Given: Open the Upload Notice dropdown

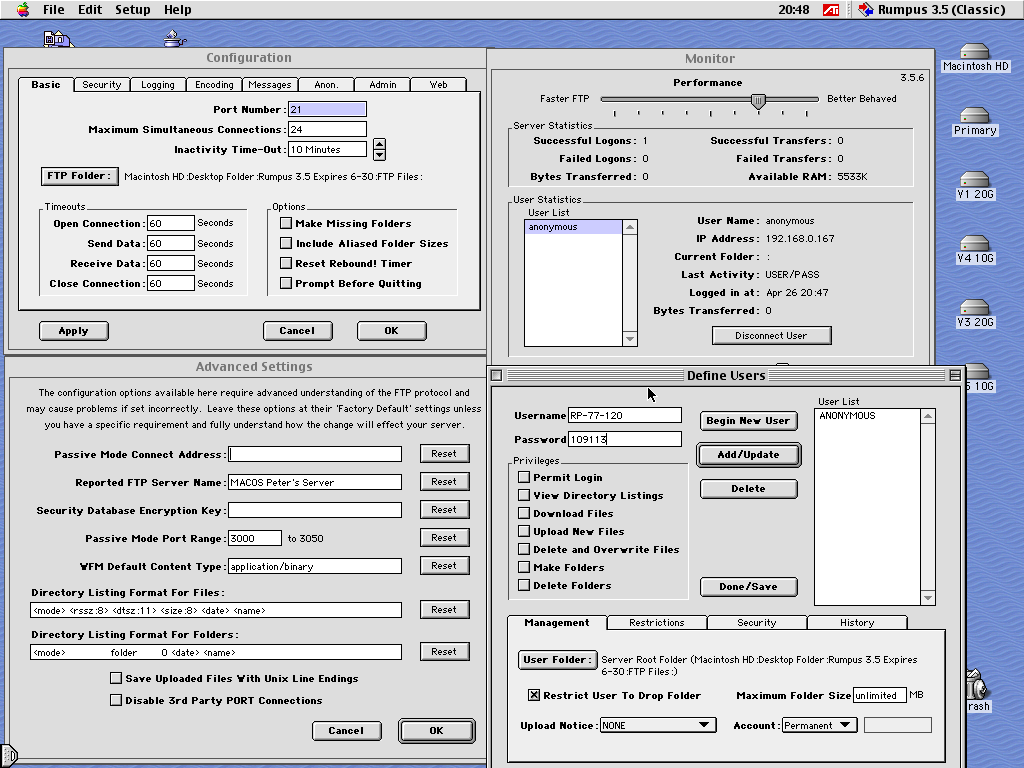Looking at the screenshot, I should (x=658, y=725).
